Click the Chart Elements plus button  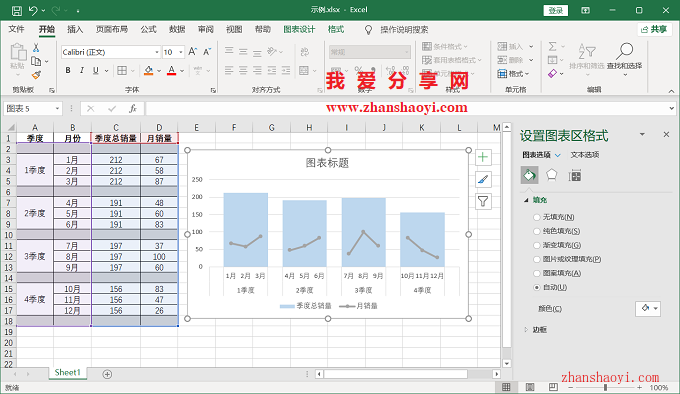(483, 157)
